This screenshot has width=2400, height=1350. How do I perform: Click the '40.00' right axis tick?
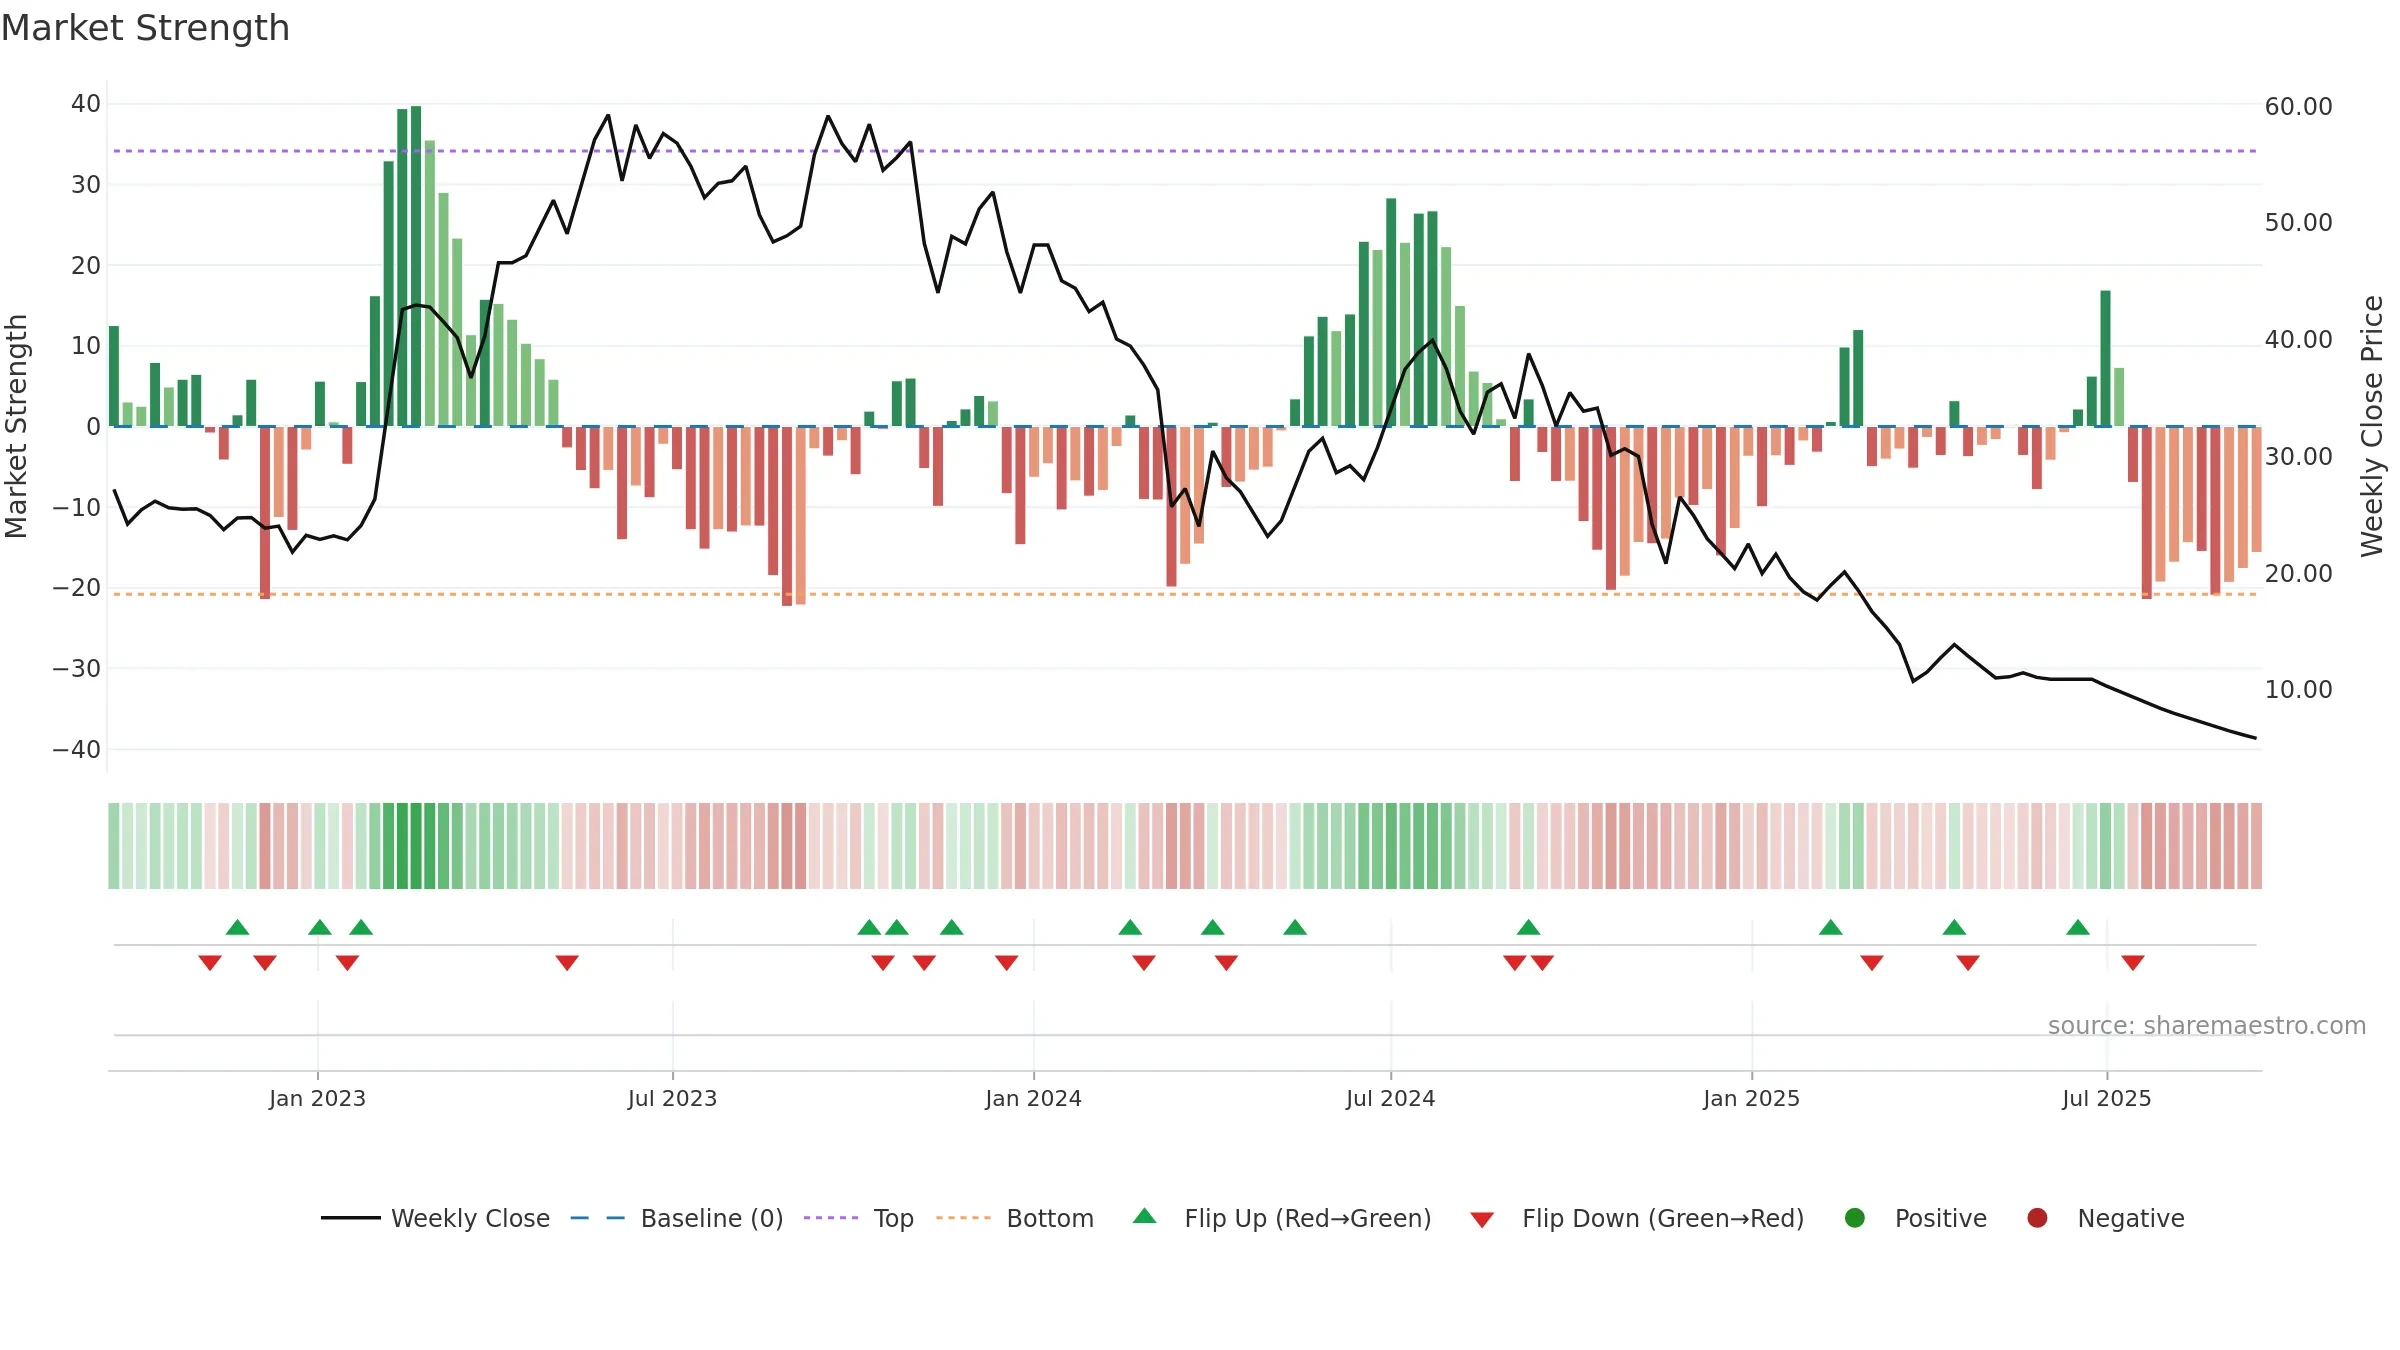tap(2298, 339)
